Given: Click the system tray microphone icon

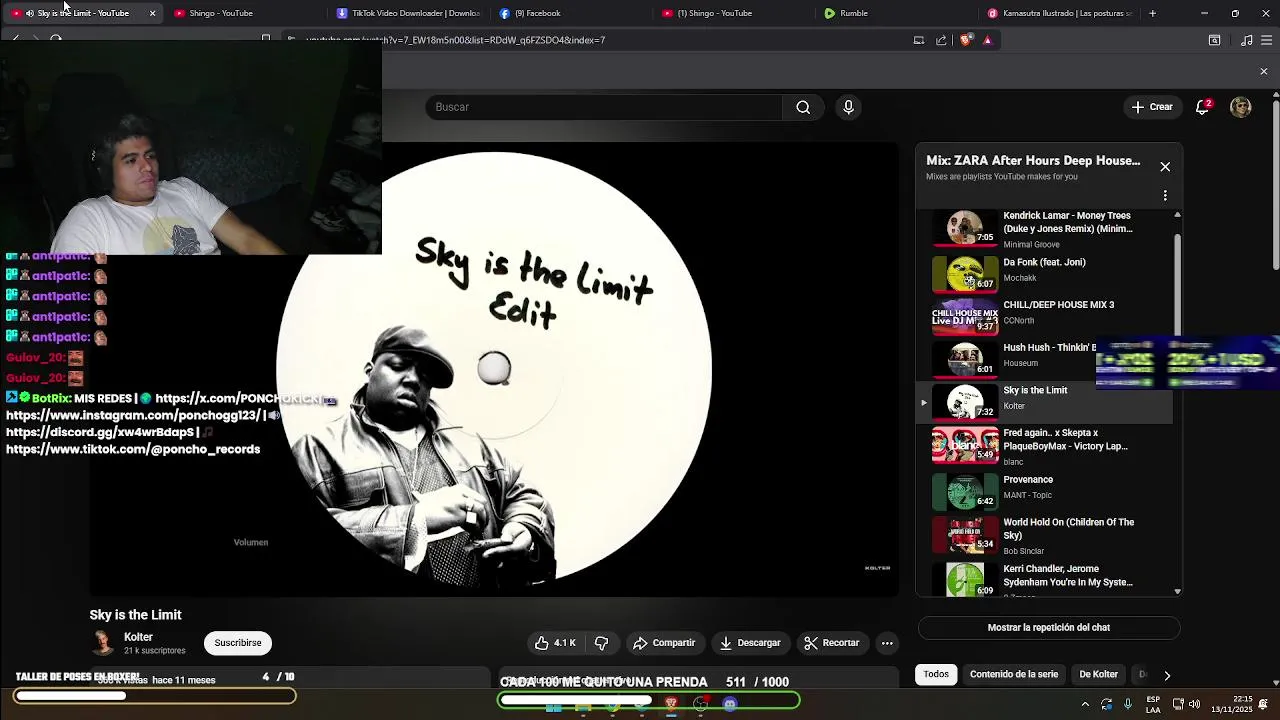Looking at the screenshot, I should [x=1128, y=704].
